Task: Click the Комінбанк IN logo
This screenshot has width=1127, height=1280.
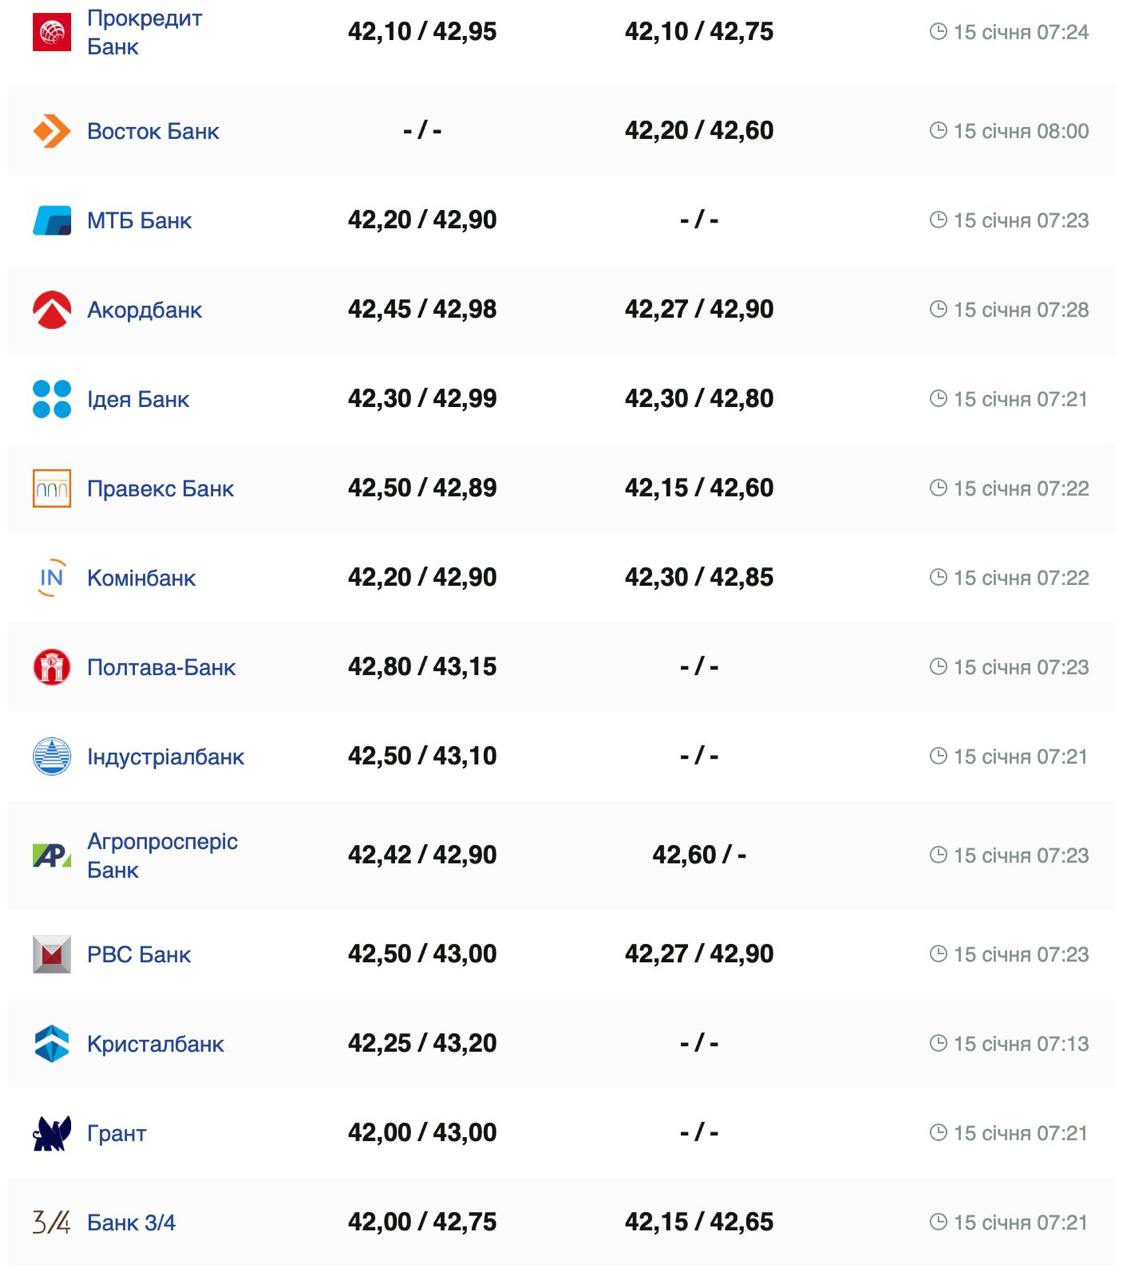Action: coord(52,578)
